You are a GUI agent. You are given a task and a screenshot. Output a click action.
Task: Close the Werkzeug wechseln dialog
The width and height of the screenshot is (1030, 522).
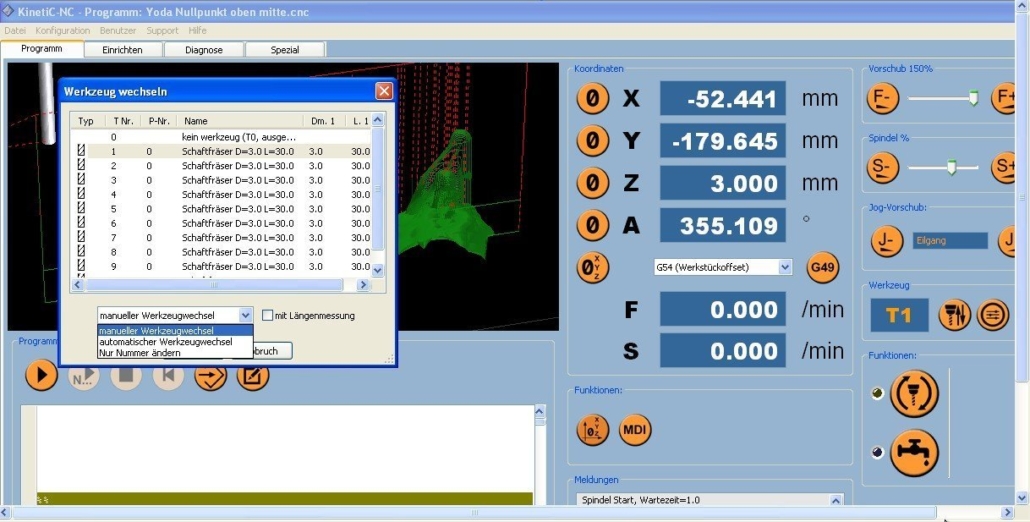tap(383, 91)
